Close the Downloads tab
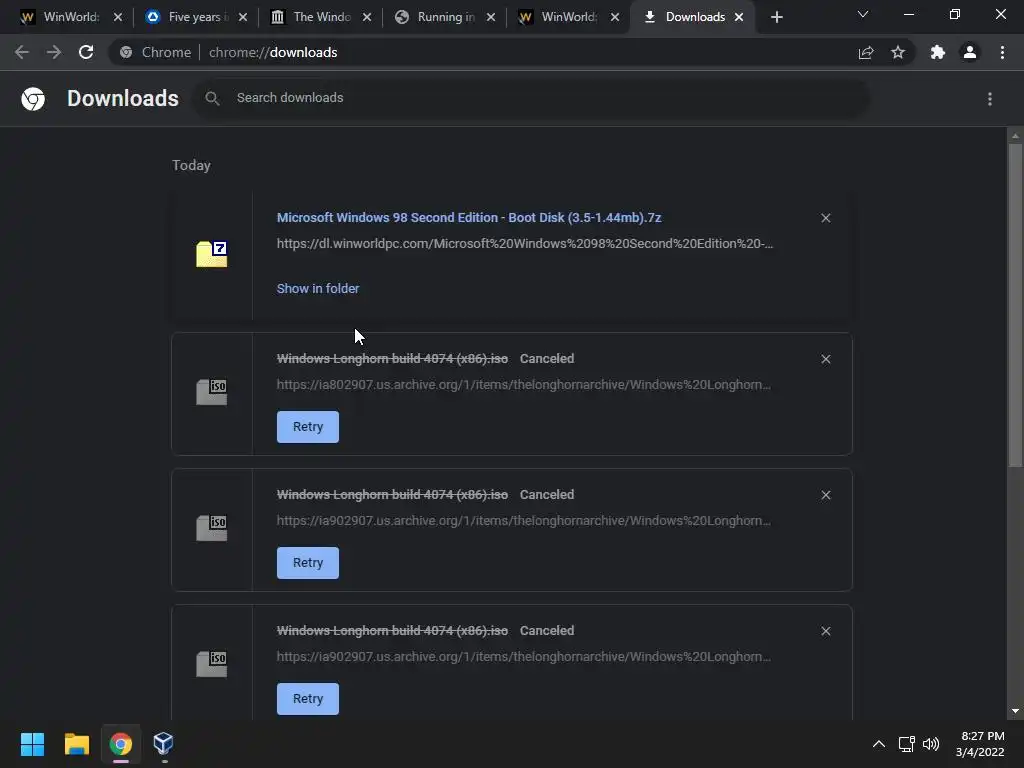The image size is (1024, 768). [739, 17]
